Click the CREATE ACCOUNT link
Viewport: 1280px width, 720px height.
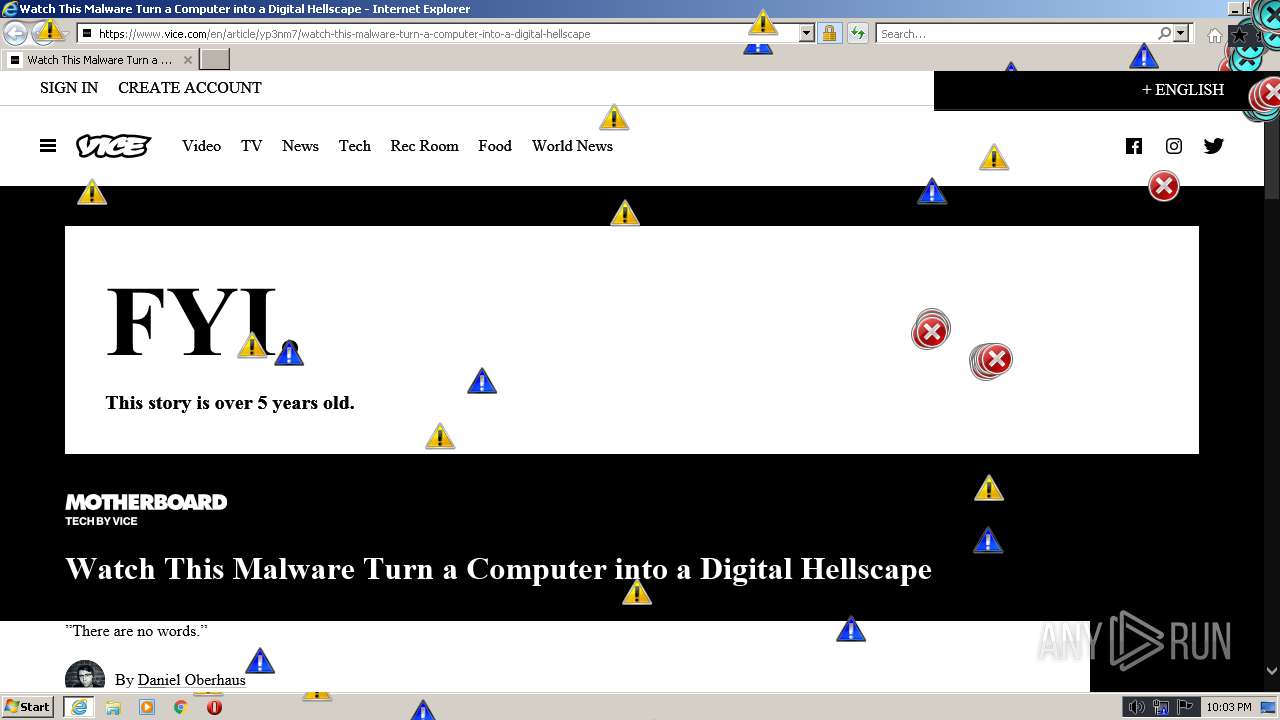(190, 88)
